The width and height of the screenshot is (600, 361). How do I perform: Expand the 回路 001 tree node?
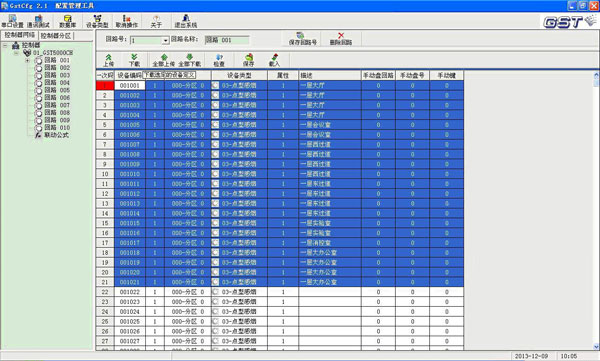27,60
